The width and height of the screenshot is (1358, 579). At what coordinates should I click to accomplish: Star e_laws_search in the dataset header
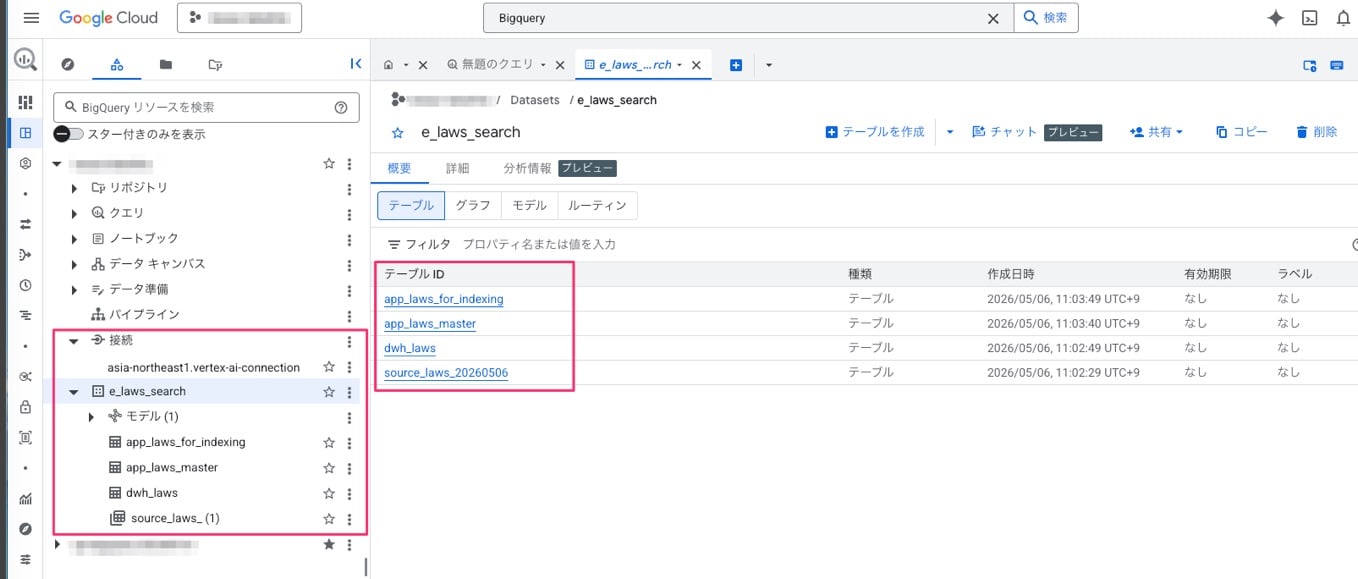pos(398,132)
